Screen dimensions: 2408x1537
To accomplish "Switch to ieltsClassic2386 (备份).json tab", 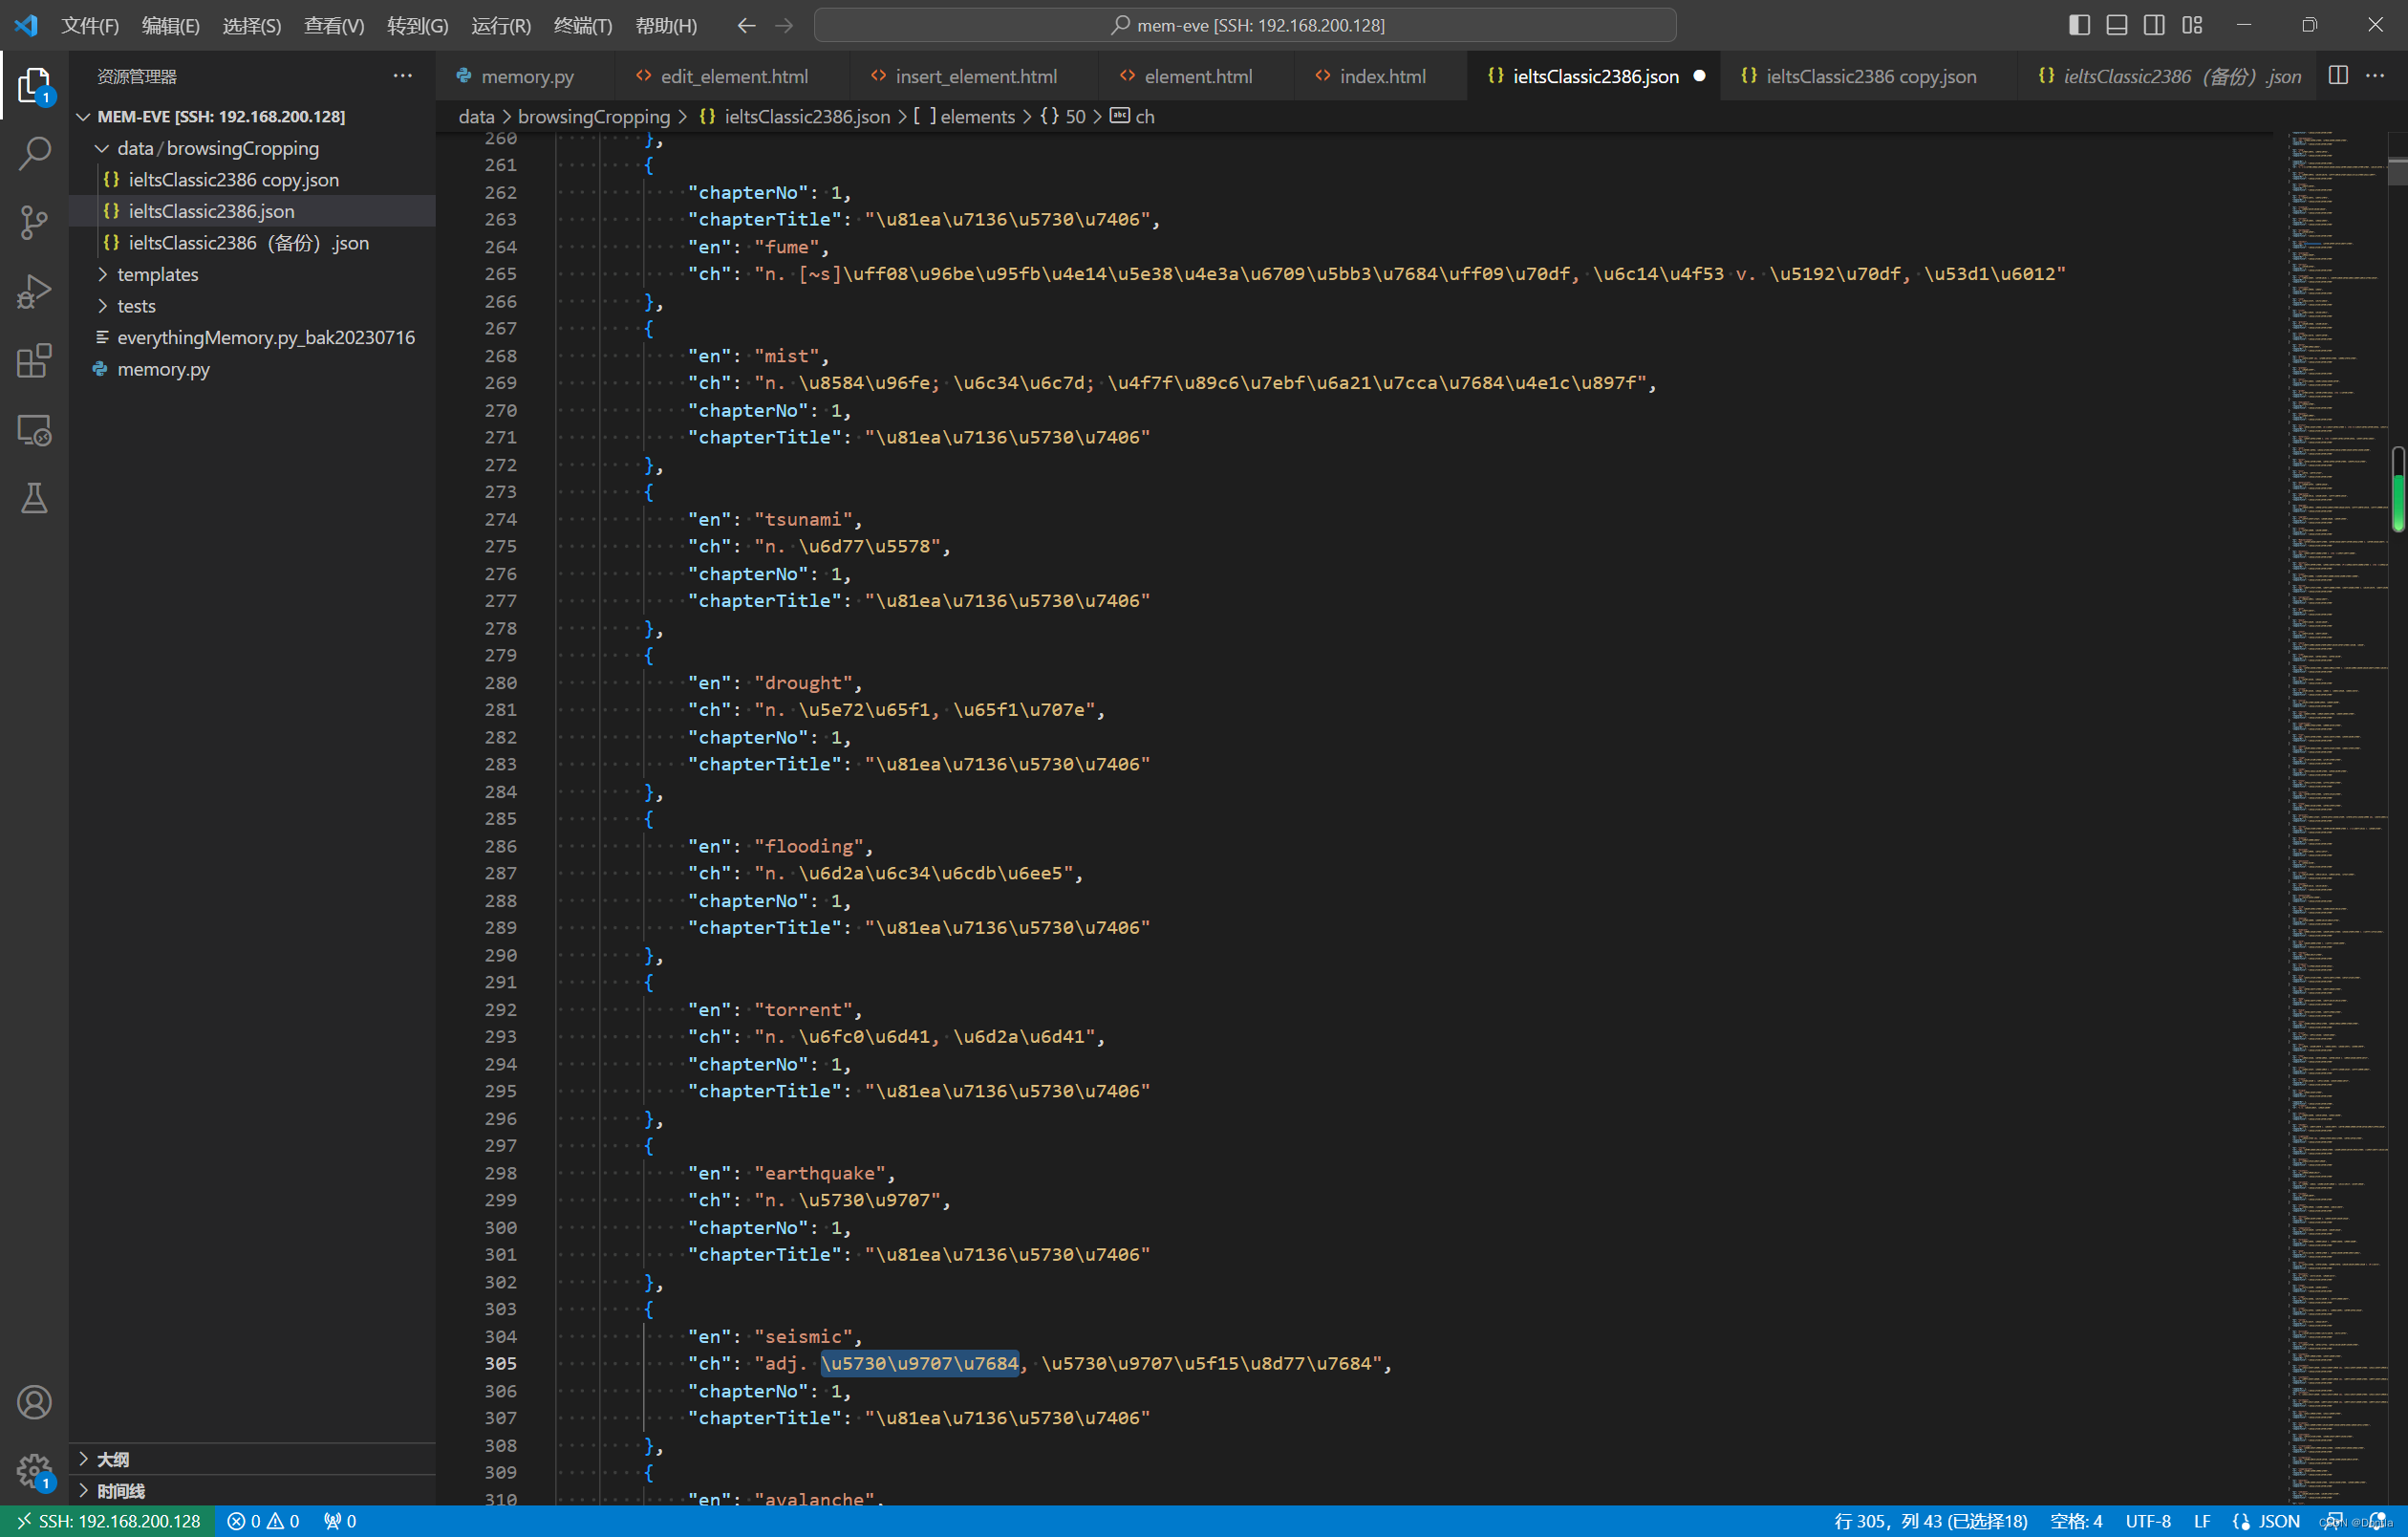I will click(2168, 76).
